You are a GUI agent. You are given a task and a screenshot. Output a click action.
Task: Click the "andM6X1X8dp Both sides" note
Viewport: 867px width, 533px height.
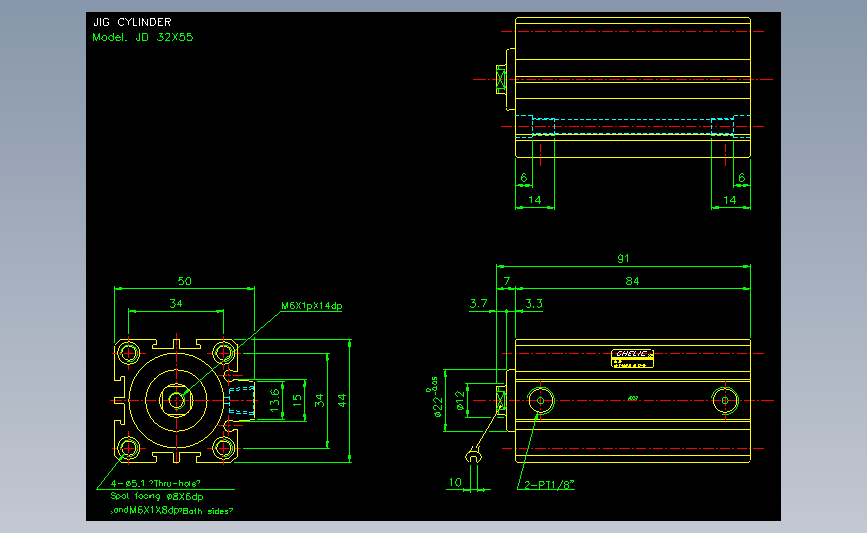click(x=172, y=510)
